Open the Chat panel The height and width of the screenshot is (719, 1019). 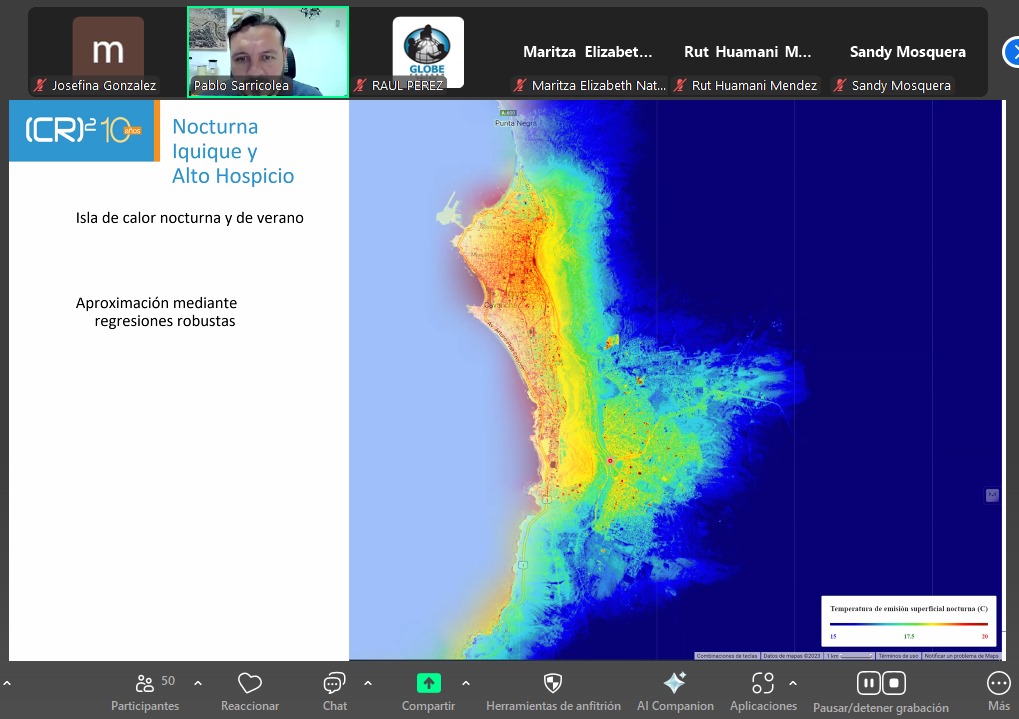[x=334, y=684]
